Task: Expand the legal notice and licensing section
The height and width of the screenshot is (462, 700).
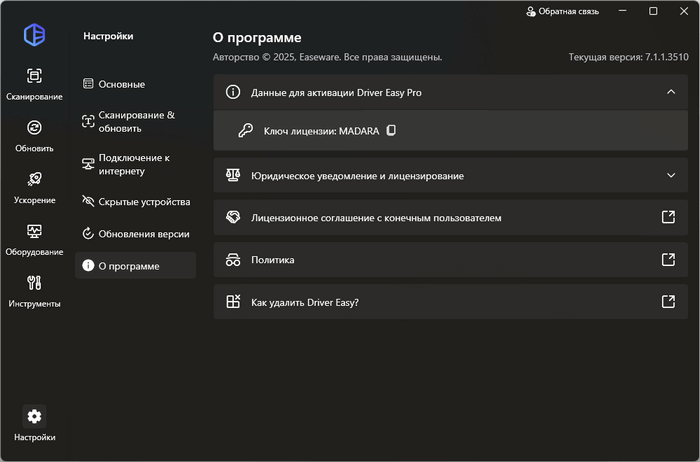Action: (x=670, y=175)
